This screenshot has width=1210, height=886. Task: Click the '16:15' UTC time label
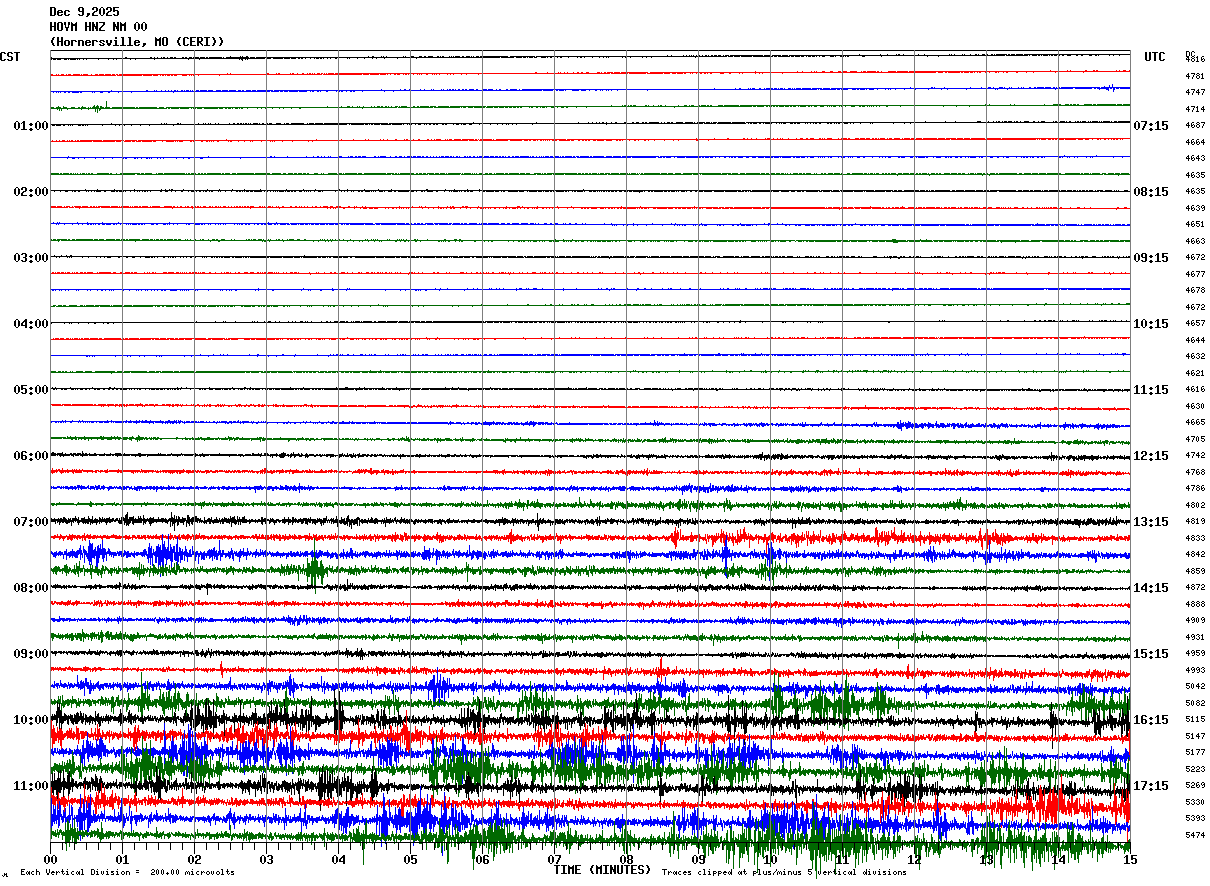click(1151, 720)
